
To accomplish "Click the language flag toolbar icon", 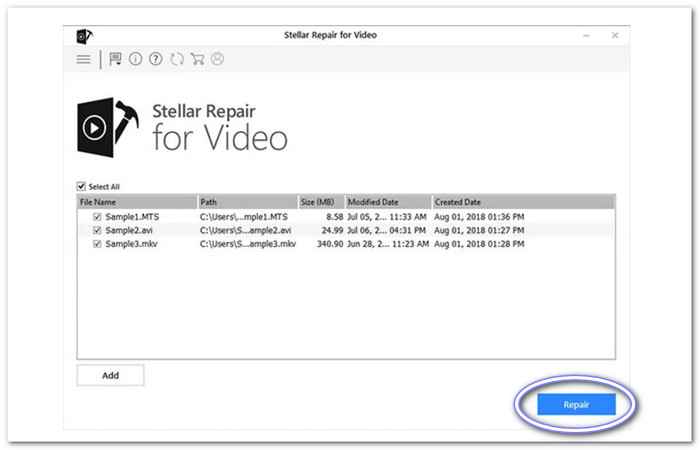I will click(116, 59).
